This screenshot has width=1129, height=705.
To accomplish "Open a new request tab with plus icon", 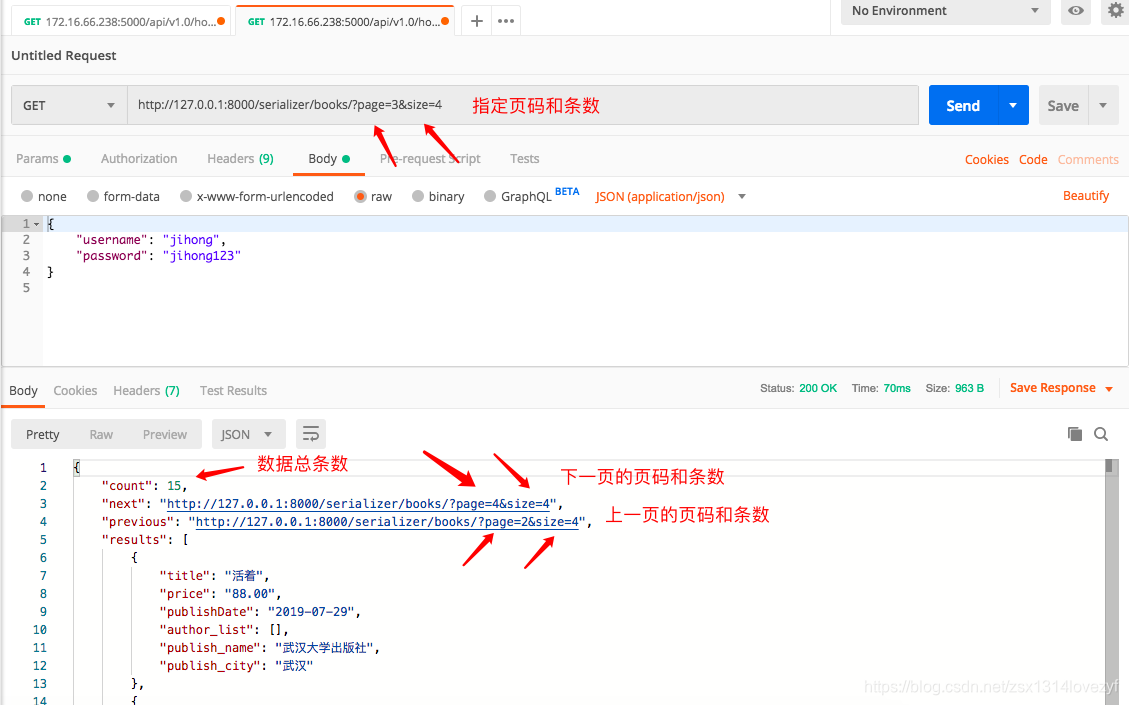I will [476, 21].
